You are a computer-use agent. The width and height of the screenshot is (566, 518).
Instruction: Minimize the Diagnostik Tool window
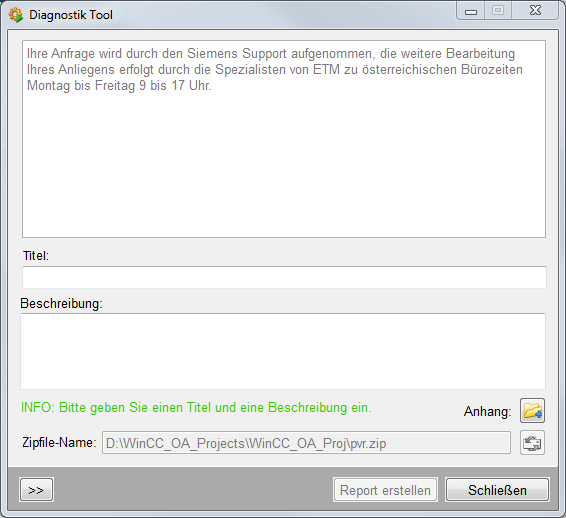click(x=471, y=11)
